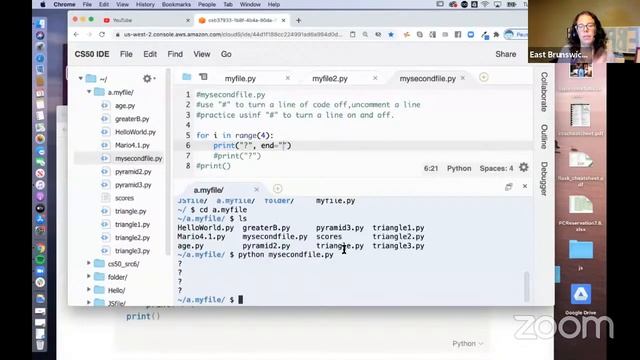640x360 pixels.
Task: Open the Go menu
Action: [x=226, y=54]
